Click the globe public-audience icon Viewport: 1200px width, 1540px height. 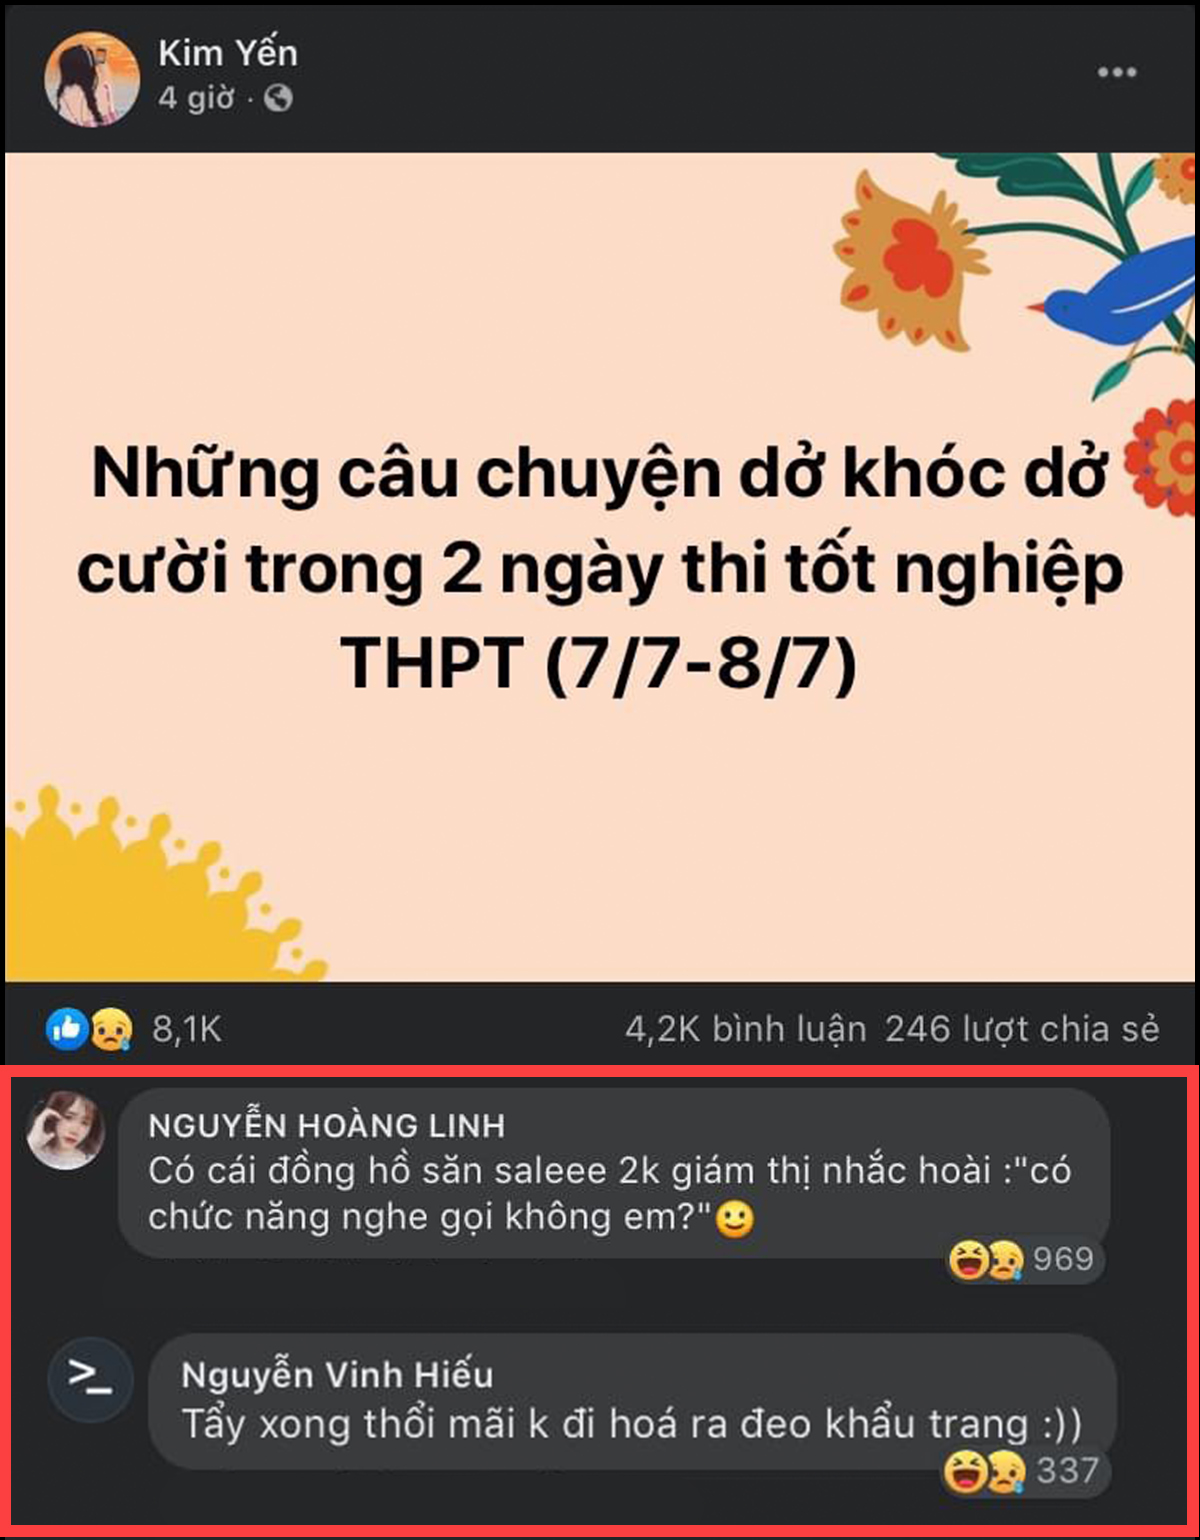coord(278,98)
